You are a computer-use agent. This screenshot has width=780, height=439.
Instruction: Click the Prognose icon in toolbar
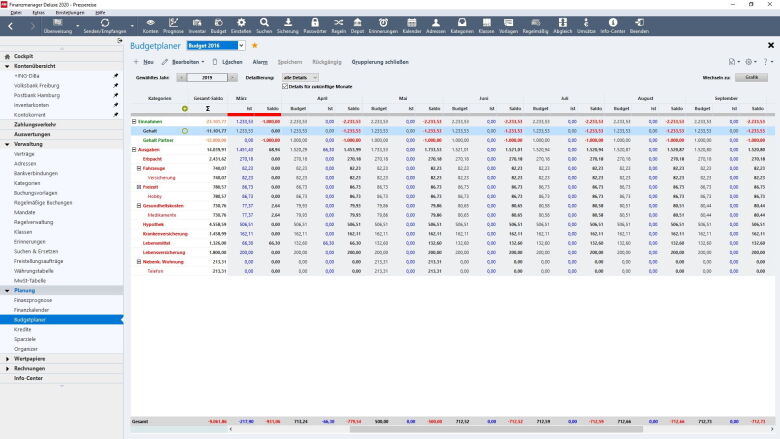[173, 24]
